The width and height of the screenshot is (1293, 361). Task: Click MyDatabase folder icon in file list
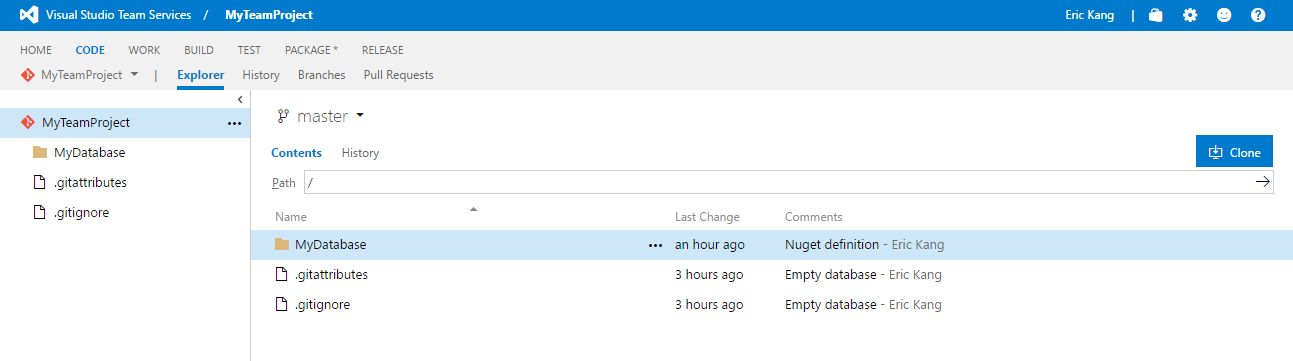click(282, 244)
